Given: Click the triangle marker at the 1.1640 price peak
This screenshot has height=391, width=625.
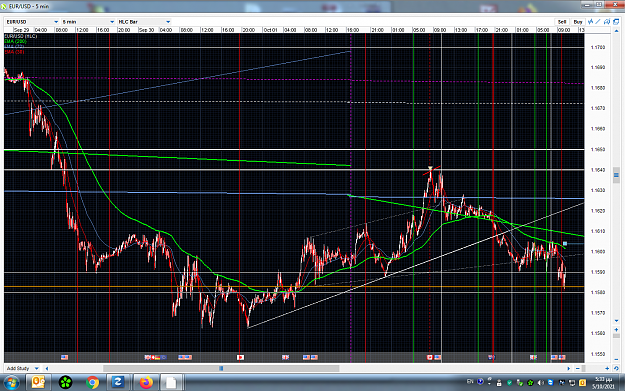Looking at the screenshot, I should coord(430,168).
